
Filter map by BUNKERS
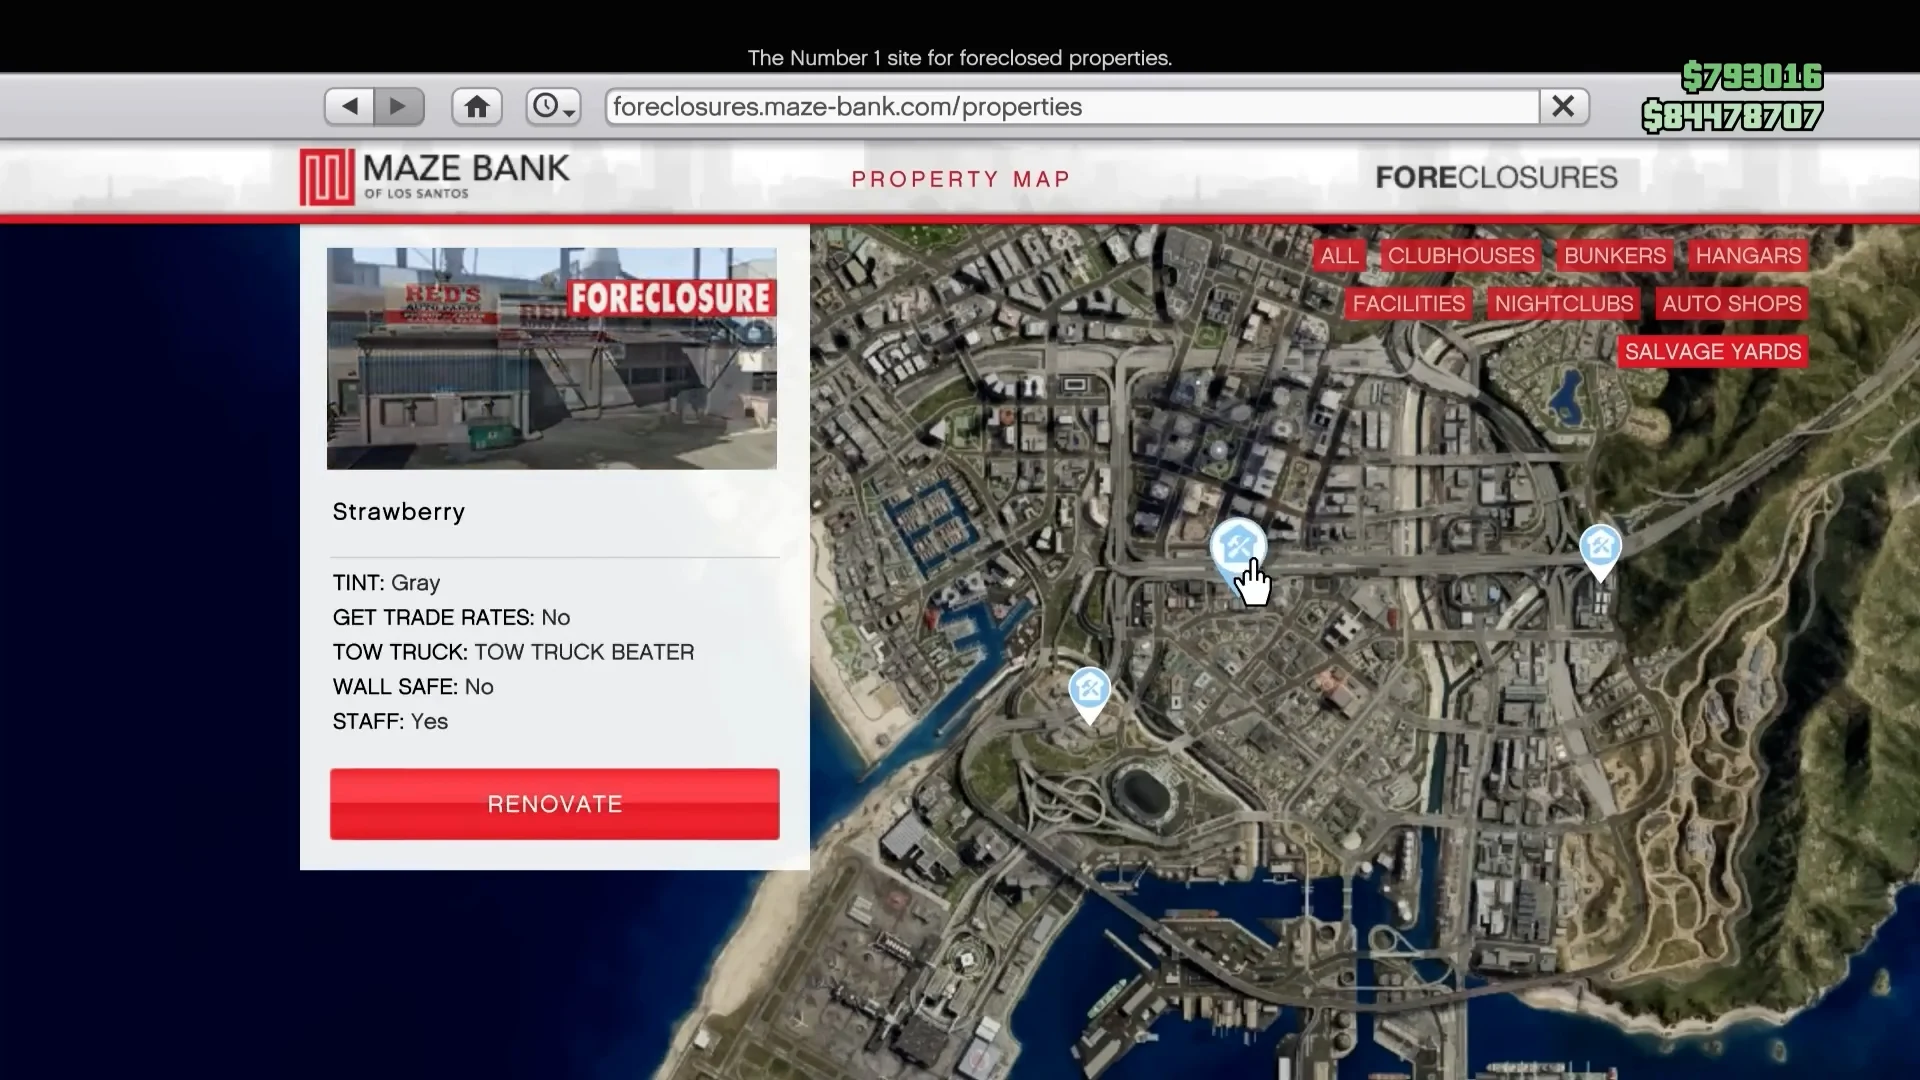pos(1615,256)
